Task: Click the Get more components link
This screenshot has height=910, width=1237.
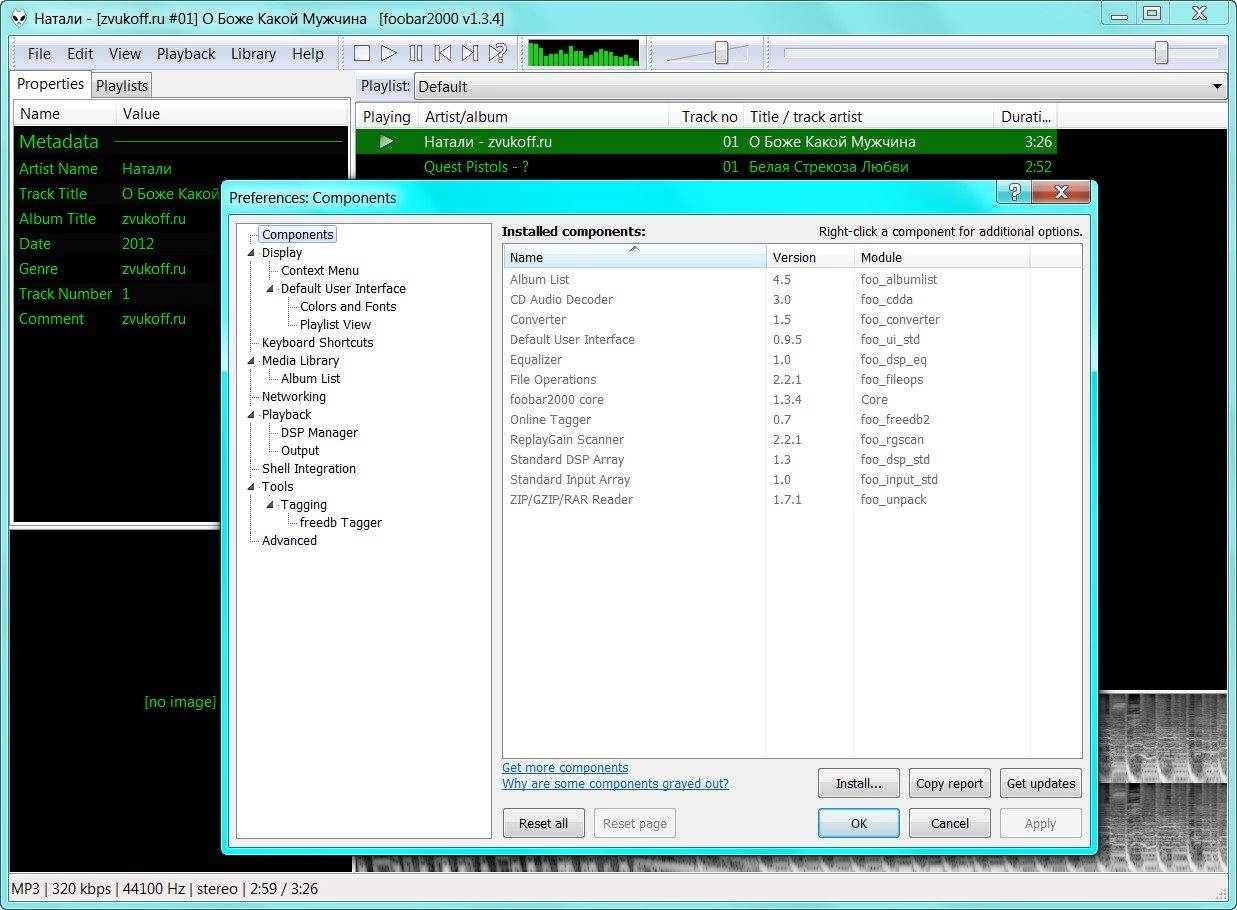Action: (x=565, y=768)
